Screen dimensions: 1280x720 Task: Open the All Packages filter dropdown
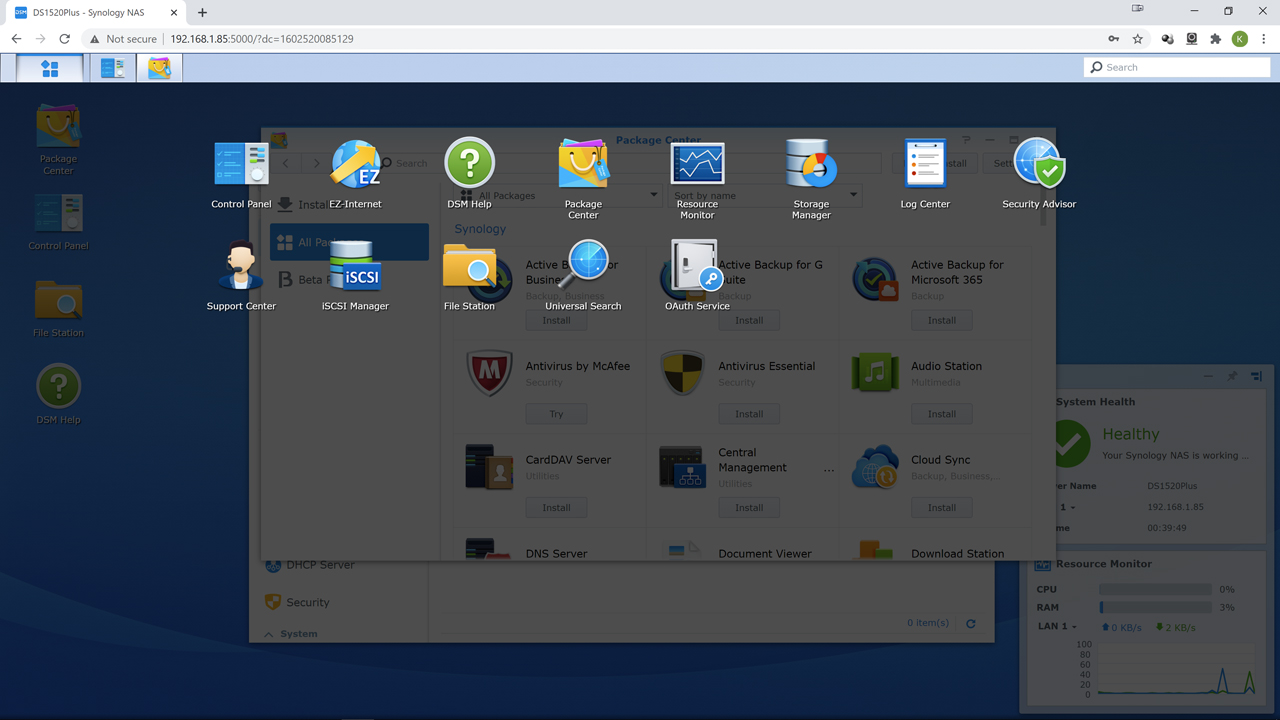558,195
